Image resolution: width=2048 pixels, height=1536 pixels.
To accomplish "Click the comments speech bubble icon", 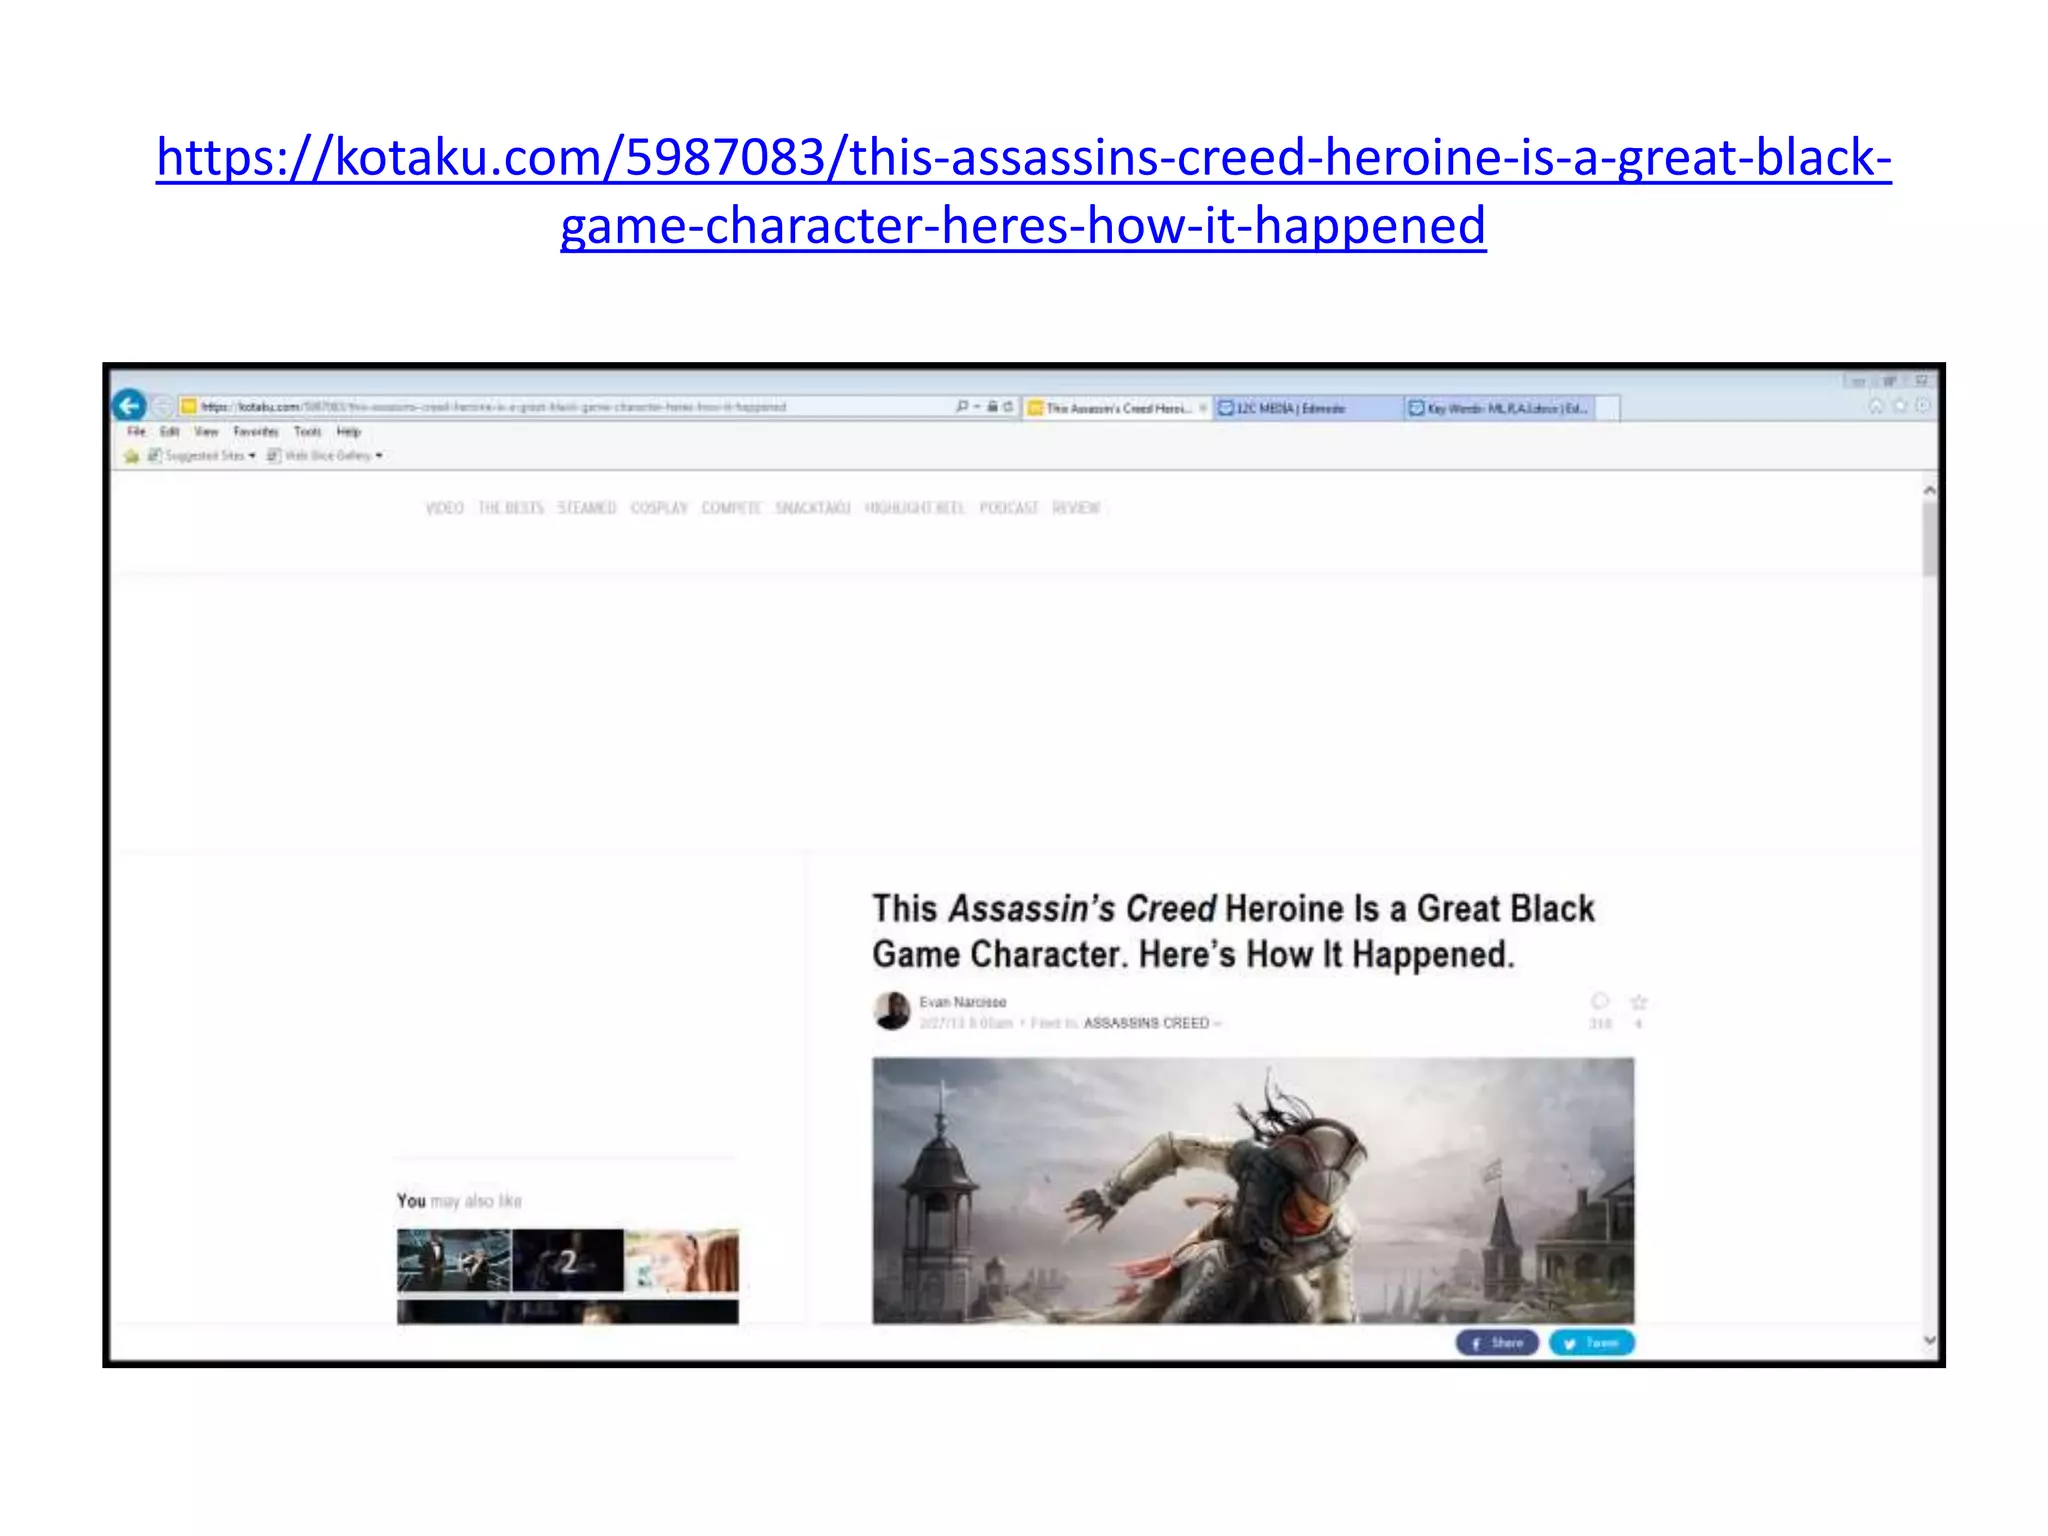I will pos(1600,1001).
